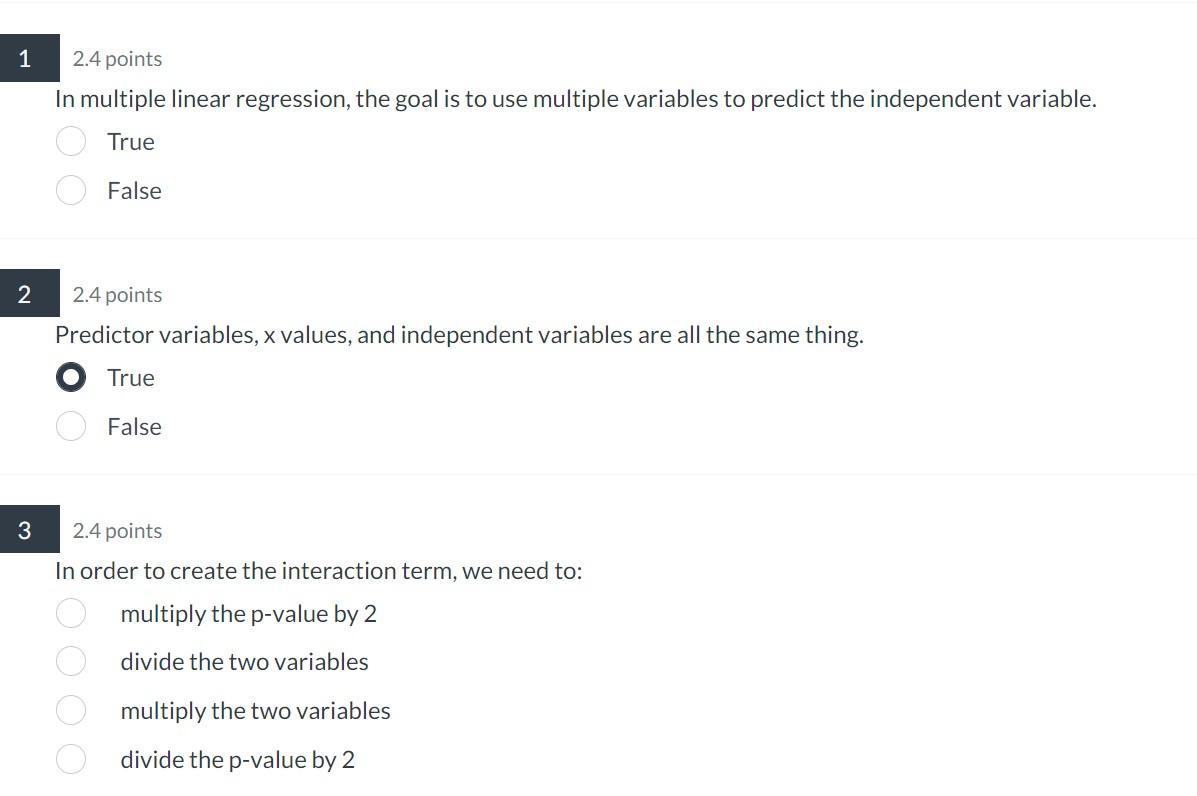The image size is (1197, 796).
Task: Click the question 1 number badge
Action: 28,58
